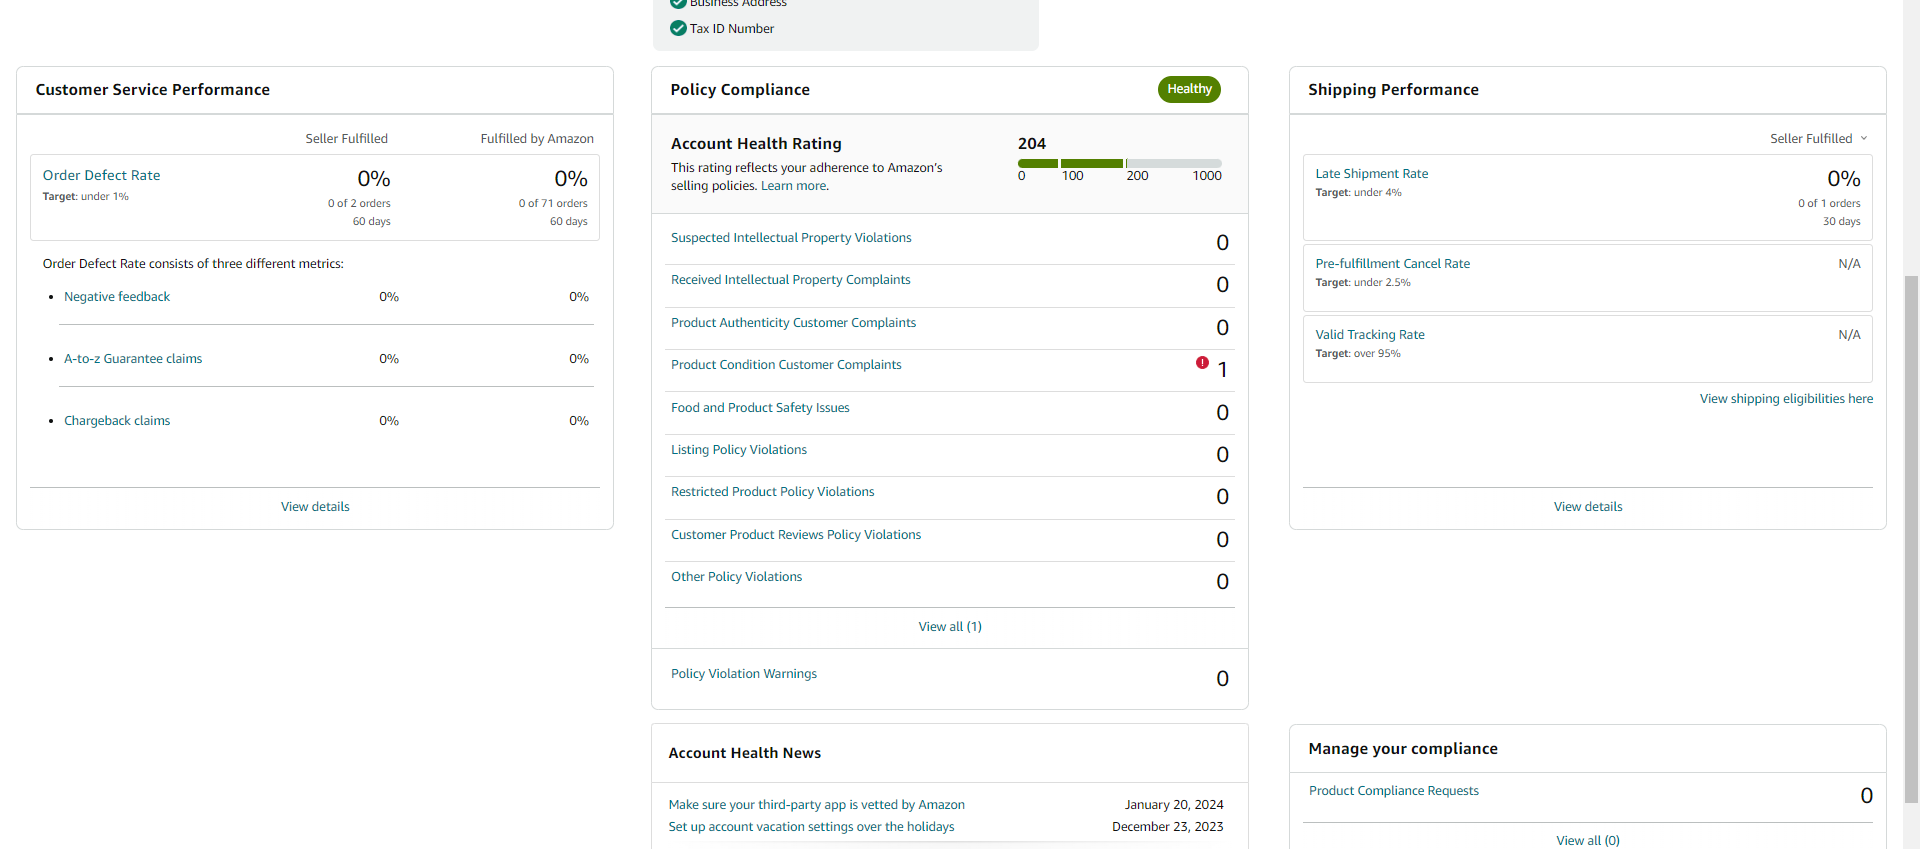Click Learn more about Account Health Rating

coord(794,186)
